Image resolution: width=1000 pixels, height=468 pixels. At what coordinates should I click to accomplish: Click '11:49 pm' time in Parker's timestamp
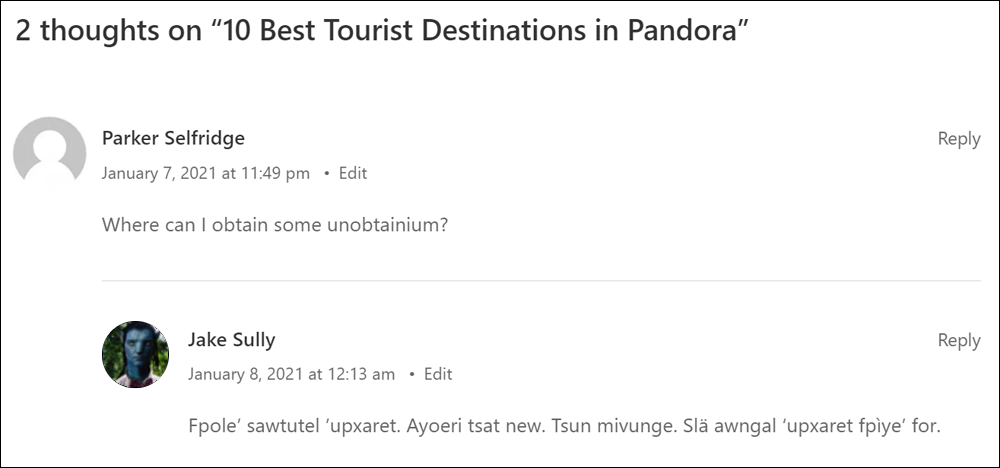275,173
